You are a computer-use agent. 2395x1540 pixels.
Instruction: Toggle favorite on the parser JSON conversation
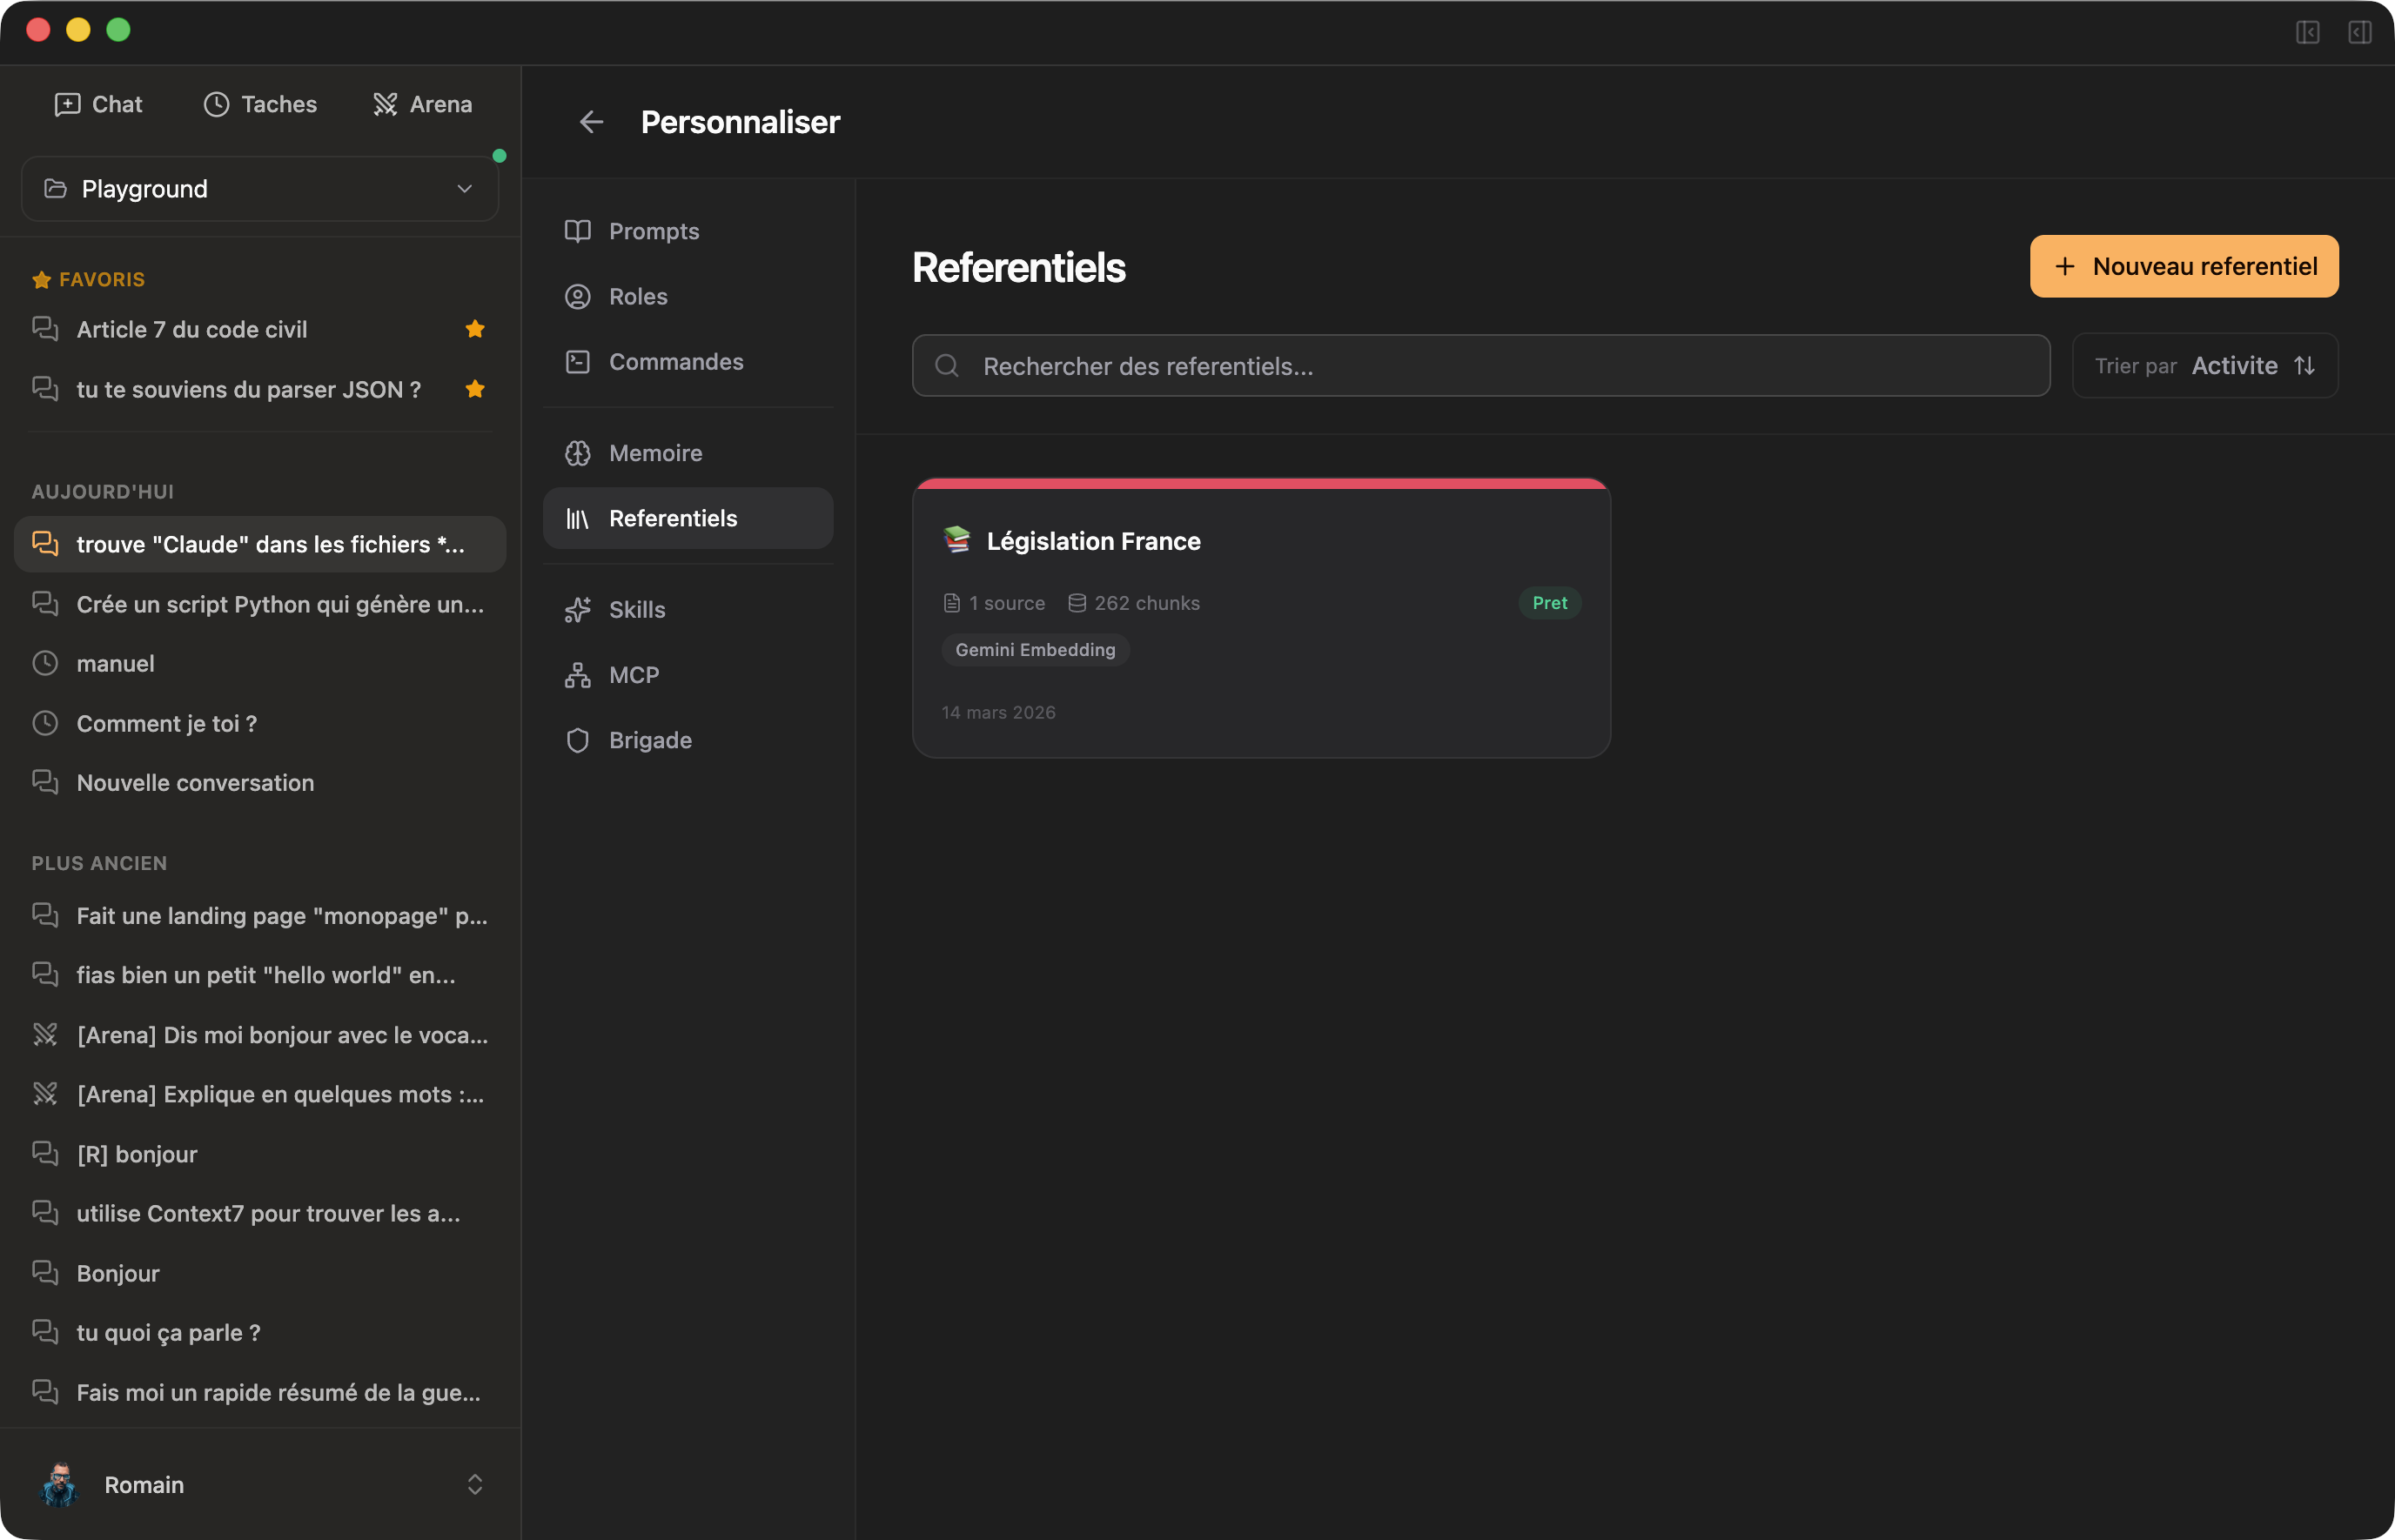[x=475, y=389]
